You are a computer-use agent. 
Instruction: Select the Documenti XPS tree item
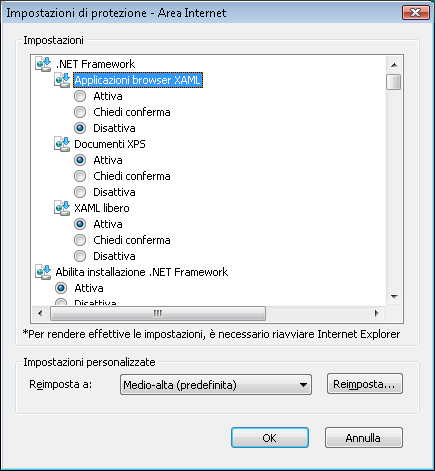pyautogui.click(x=110, y=144)
